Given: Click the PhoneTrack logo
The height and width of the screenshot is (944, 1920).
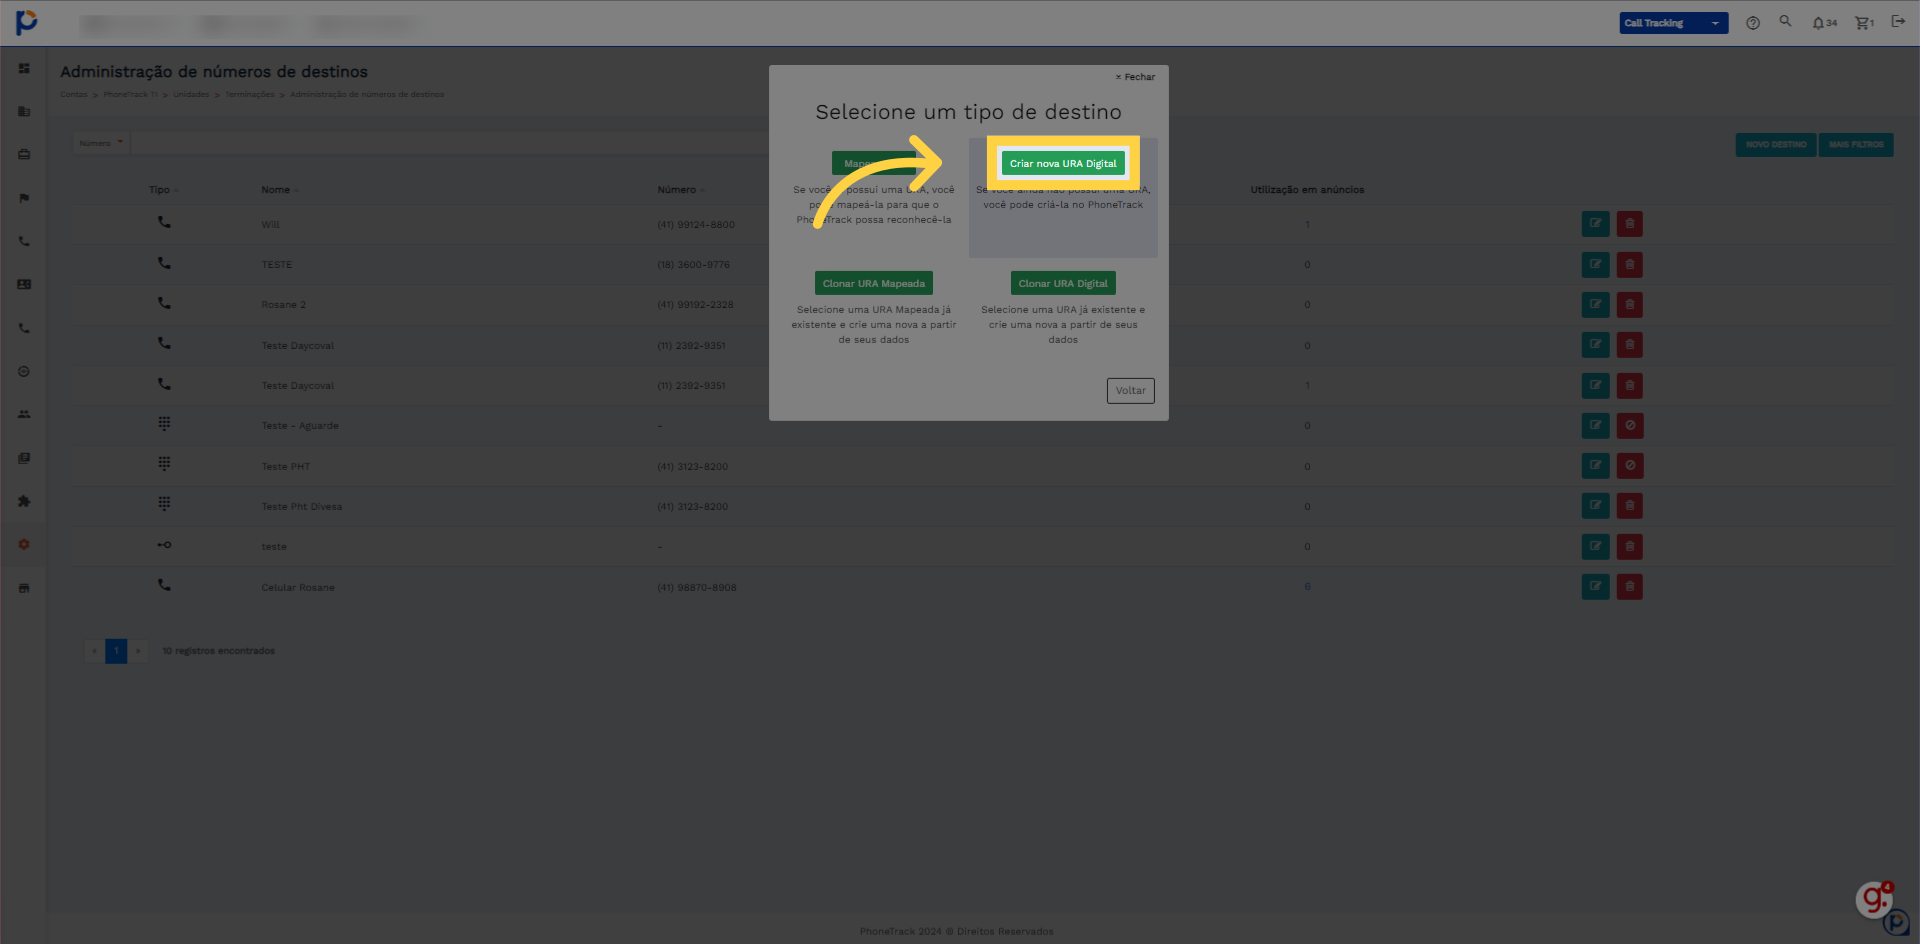Looking at the screenshot, I should [27, 22].
